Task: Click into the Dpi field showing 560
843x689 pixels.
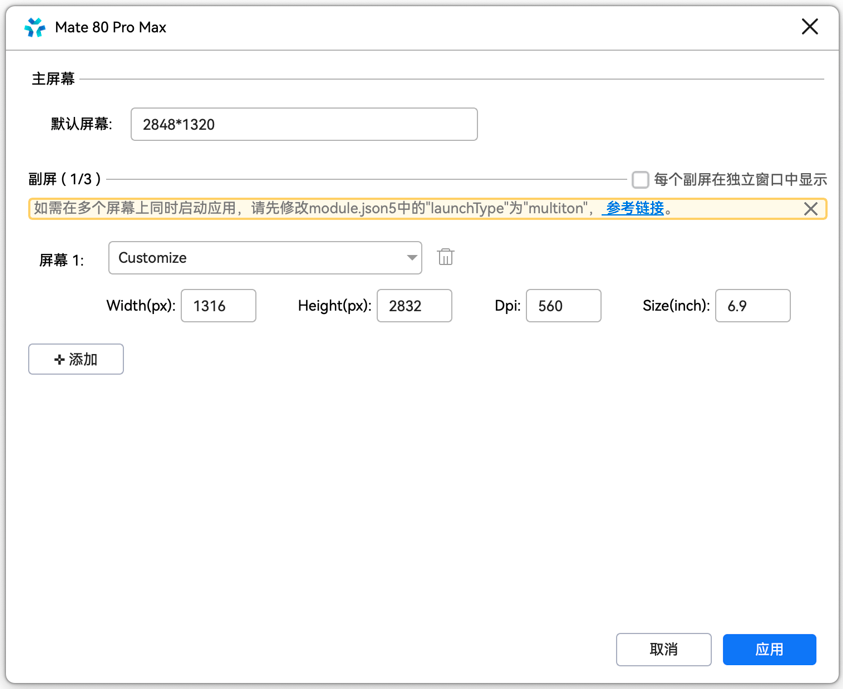Action: (563, 306)
